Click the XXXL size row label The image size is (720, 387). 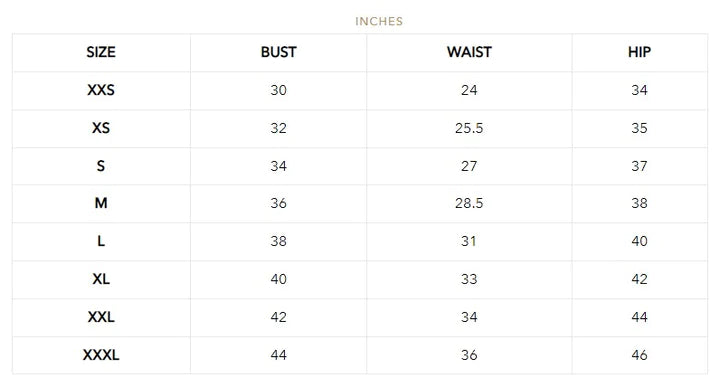coord(101,355)
